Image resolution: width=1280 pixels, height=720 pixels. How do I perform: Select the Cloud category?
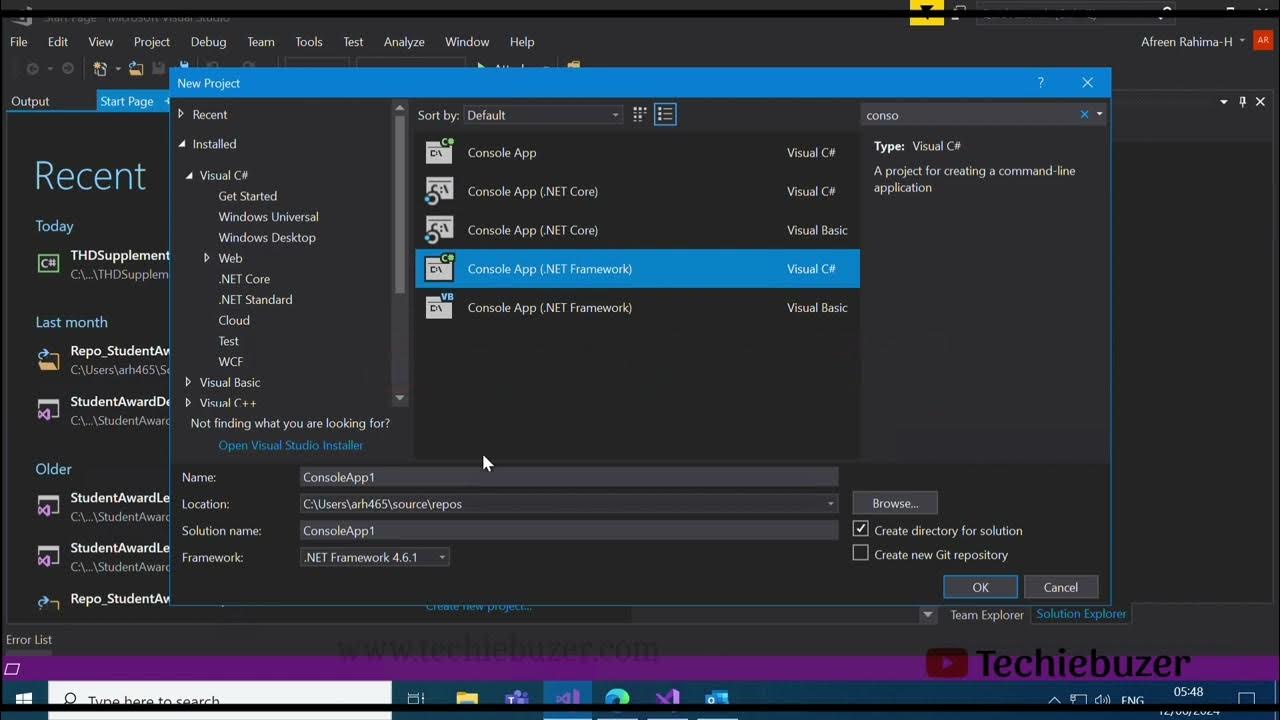click(234, 320)
